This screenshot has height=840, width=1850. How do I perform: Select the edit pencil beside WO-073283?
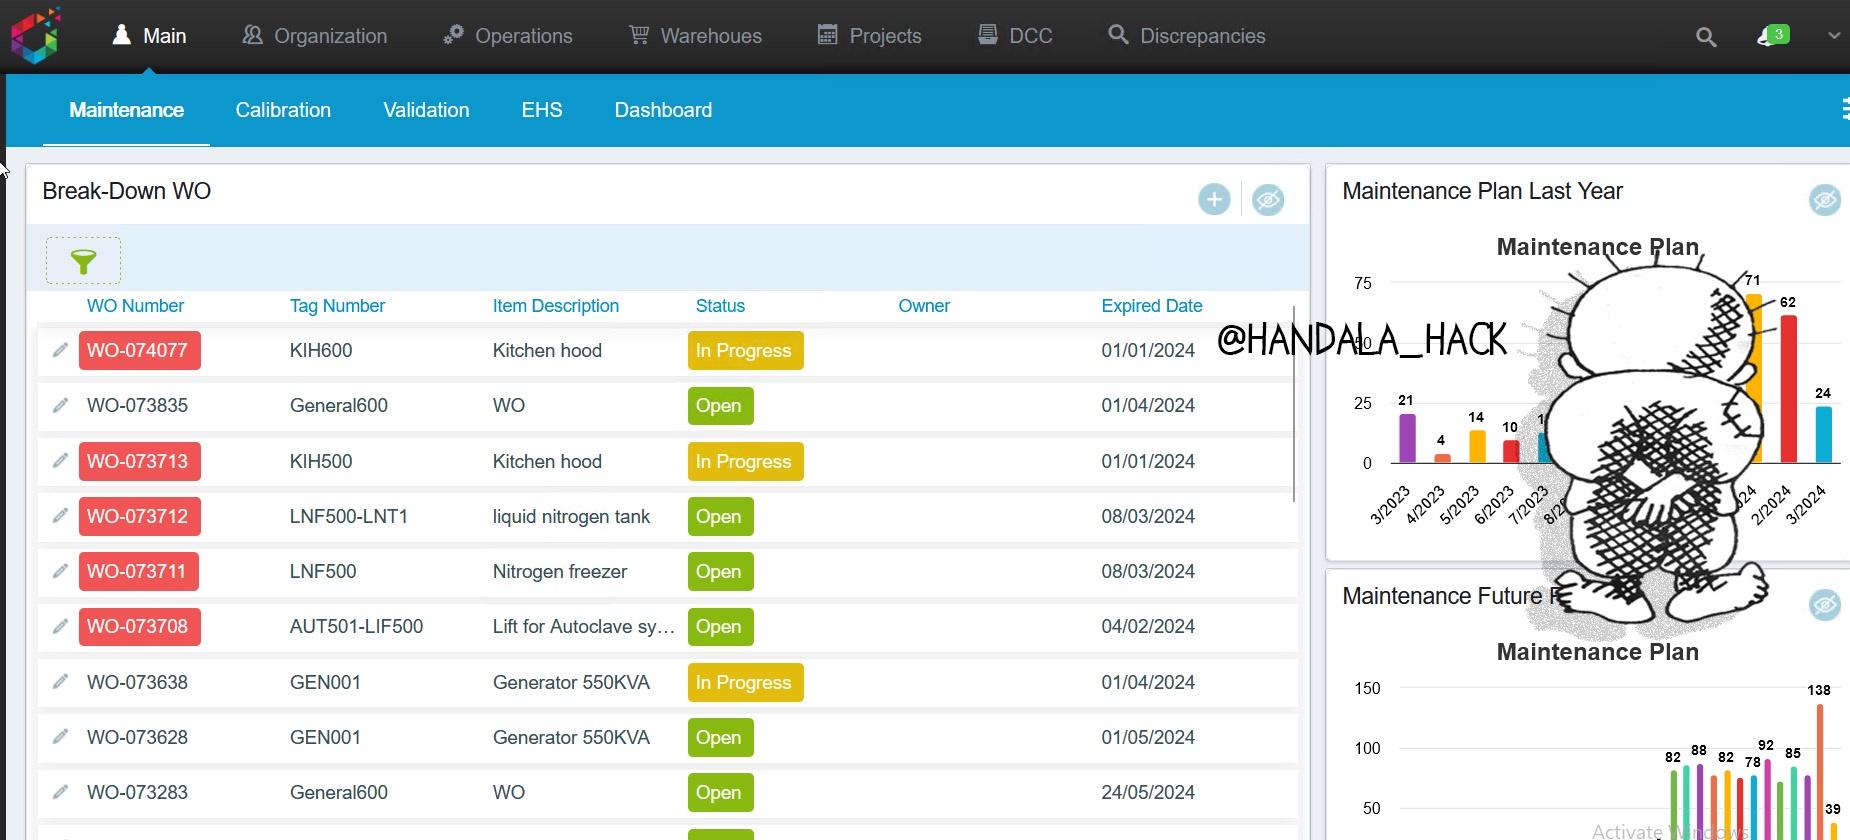pyautogui.click(x=60, y=792)
